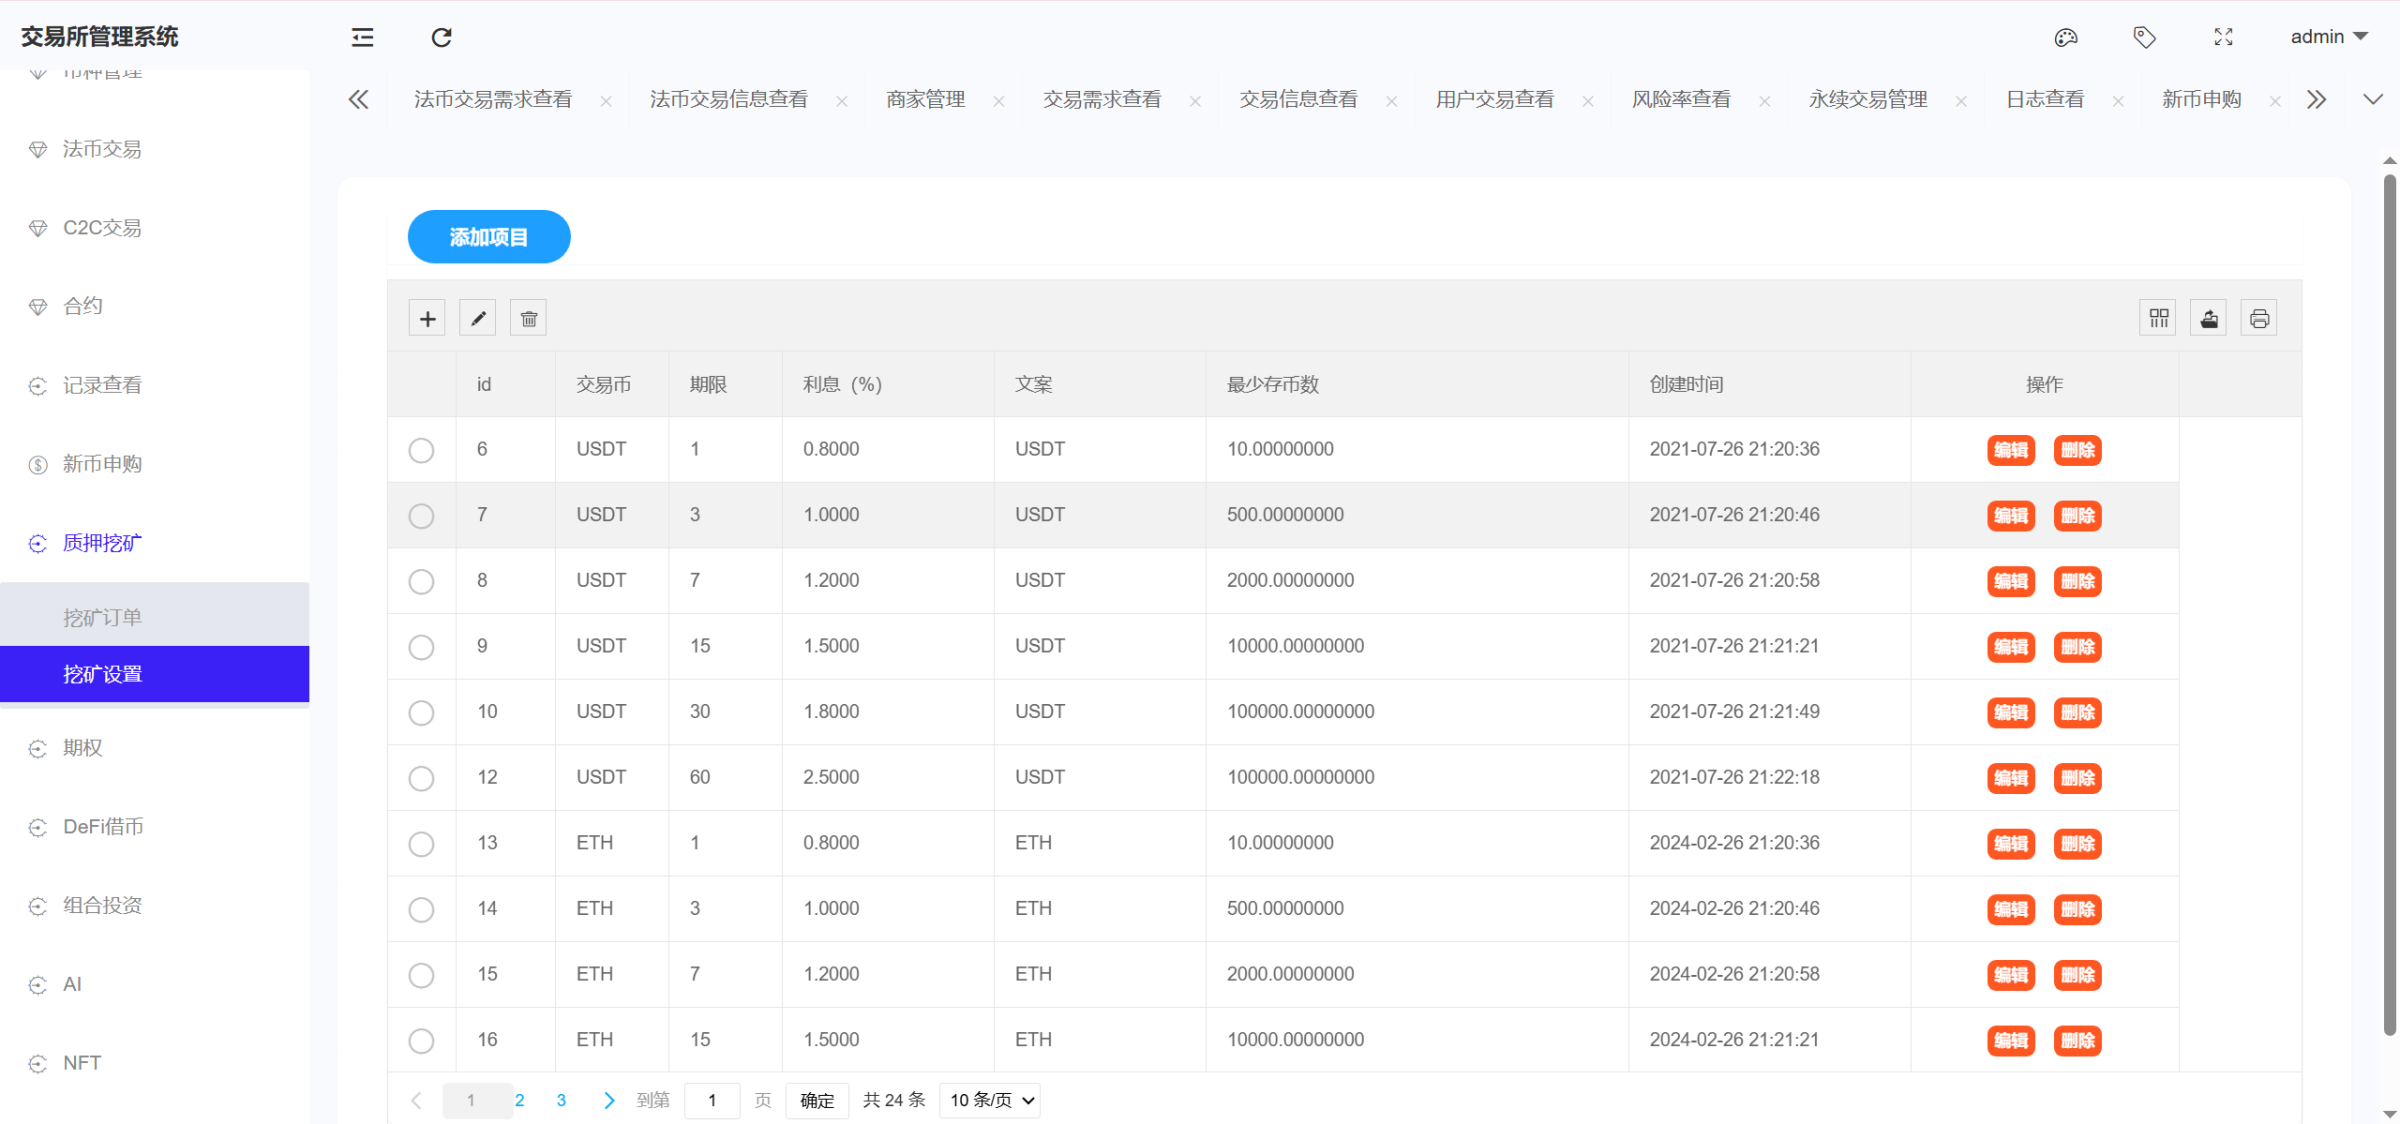This screenshot has height=1124, width=2400.
Task: Open the column filter grid icon
Action: click(x=2159, y=319)
